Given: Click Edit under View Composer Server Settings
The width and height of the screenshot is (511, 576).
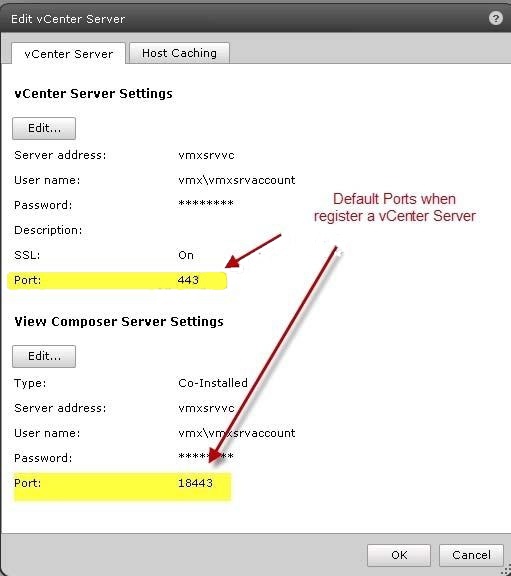Looking at the screenshot, I should (x=44, y=356).
